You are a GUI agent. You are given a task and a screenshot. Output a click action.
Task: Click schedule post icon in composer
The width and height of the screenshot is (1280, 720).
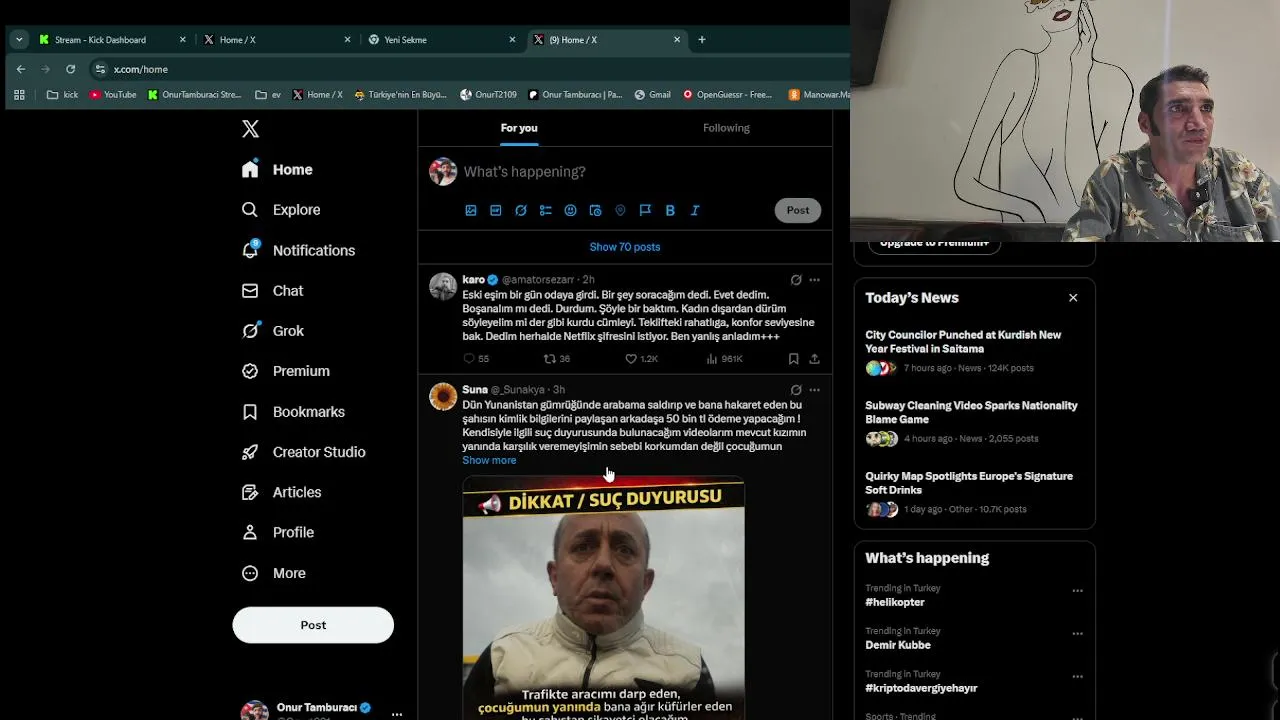pyautogui.click(x=595, y=210)
